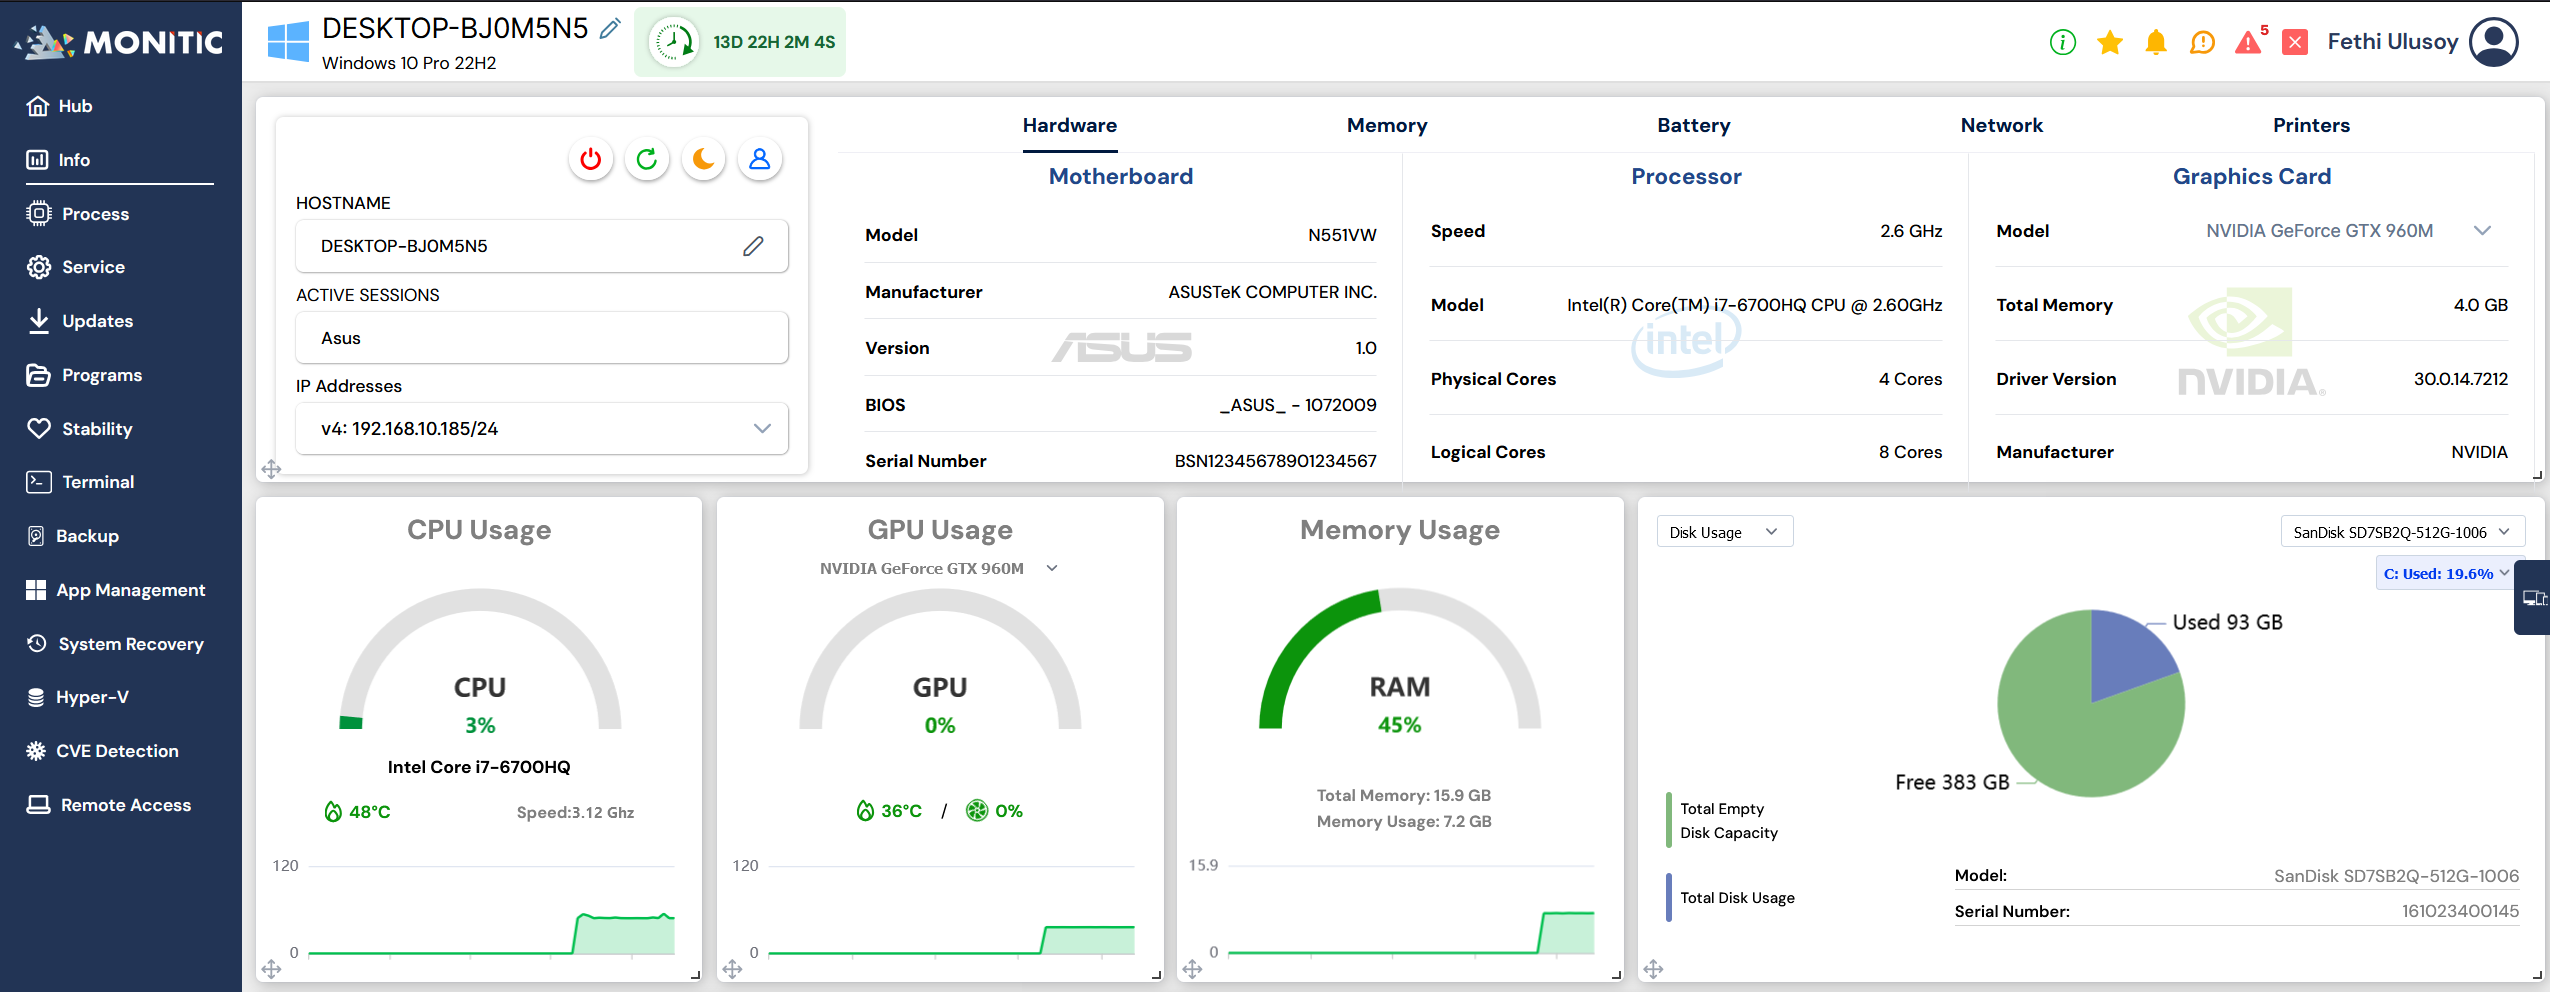Open Hyper-V management in the sidebar
This screenshot has width=2550, height=992.
click(x=93, y=696)
